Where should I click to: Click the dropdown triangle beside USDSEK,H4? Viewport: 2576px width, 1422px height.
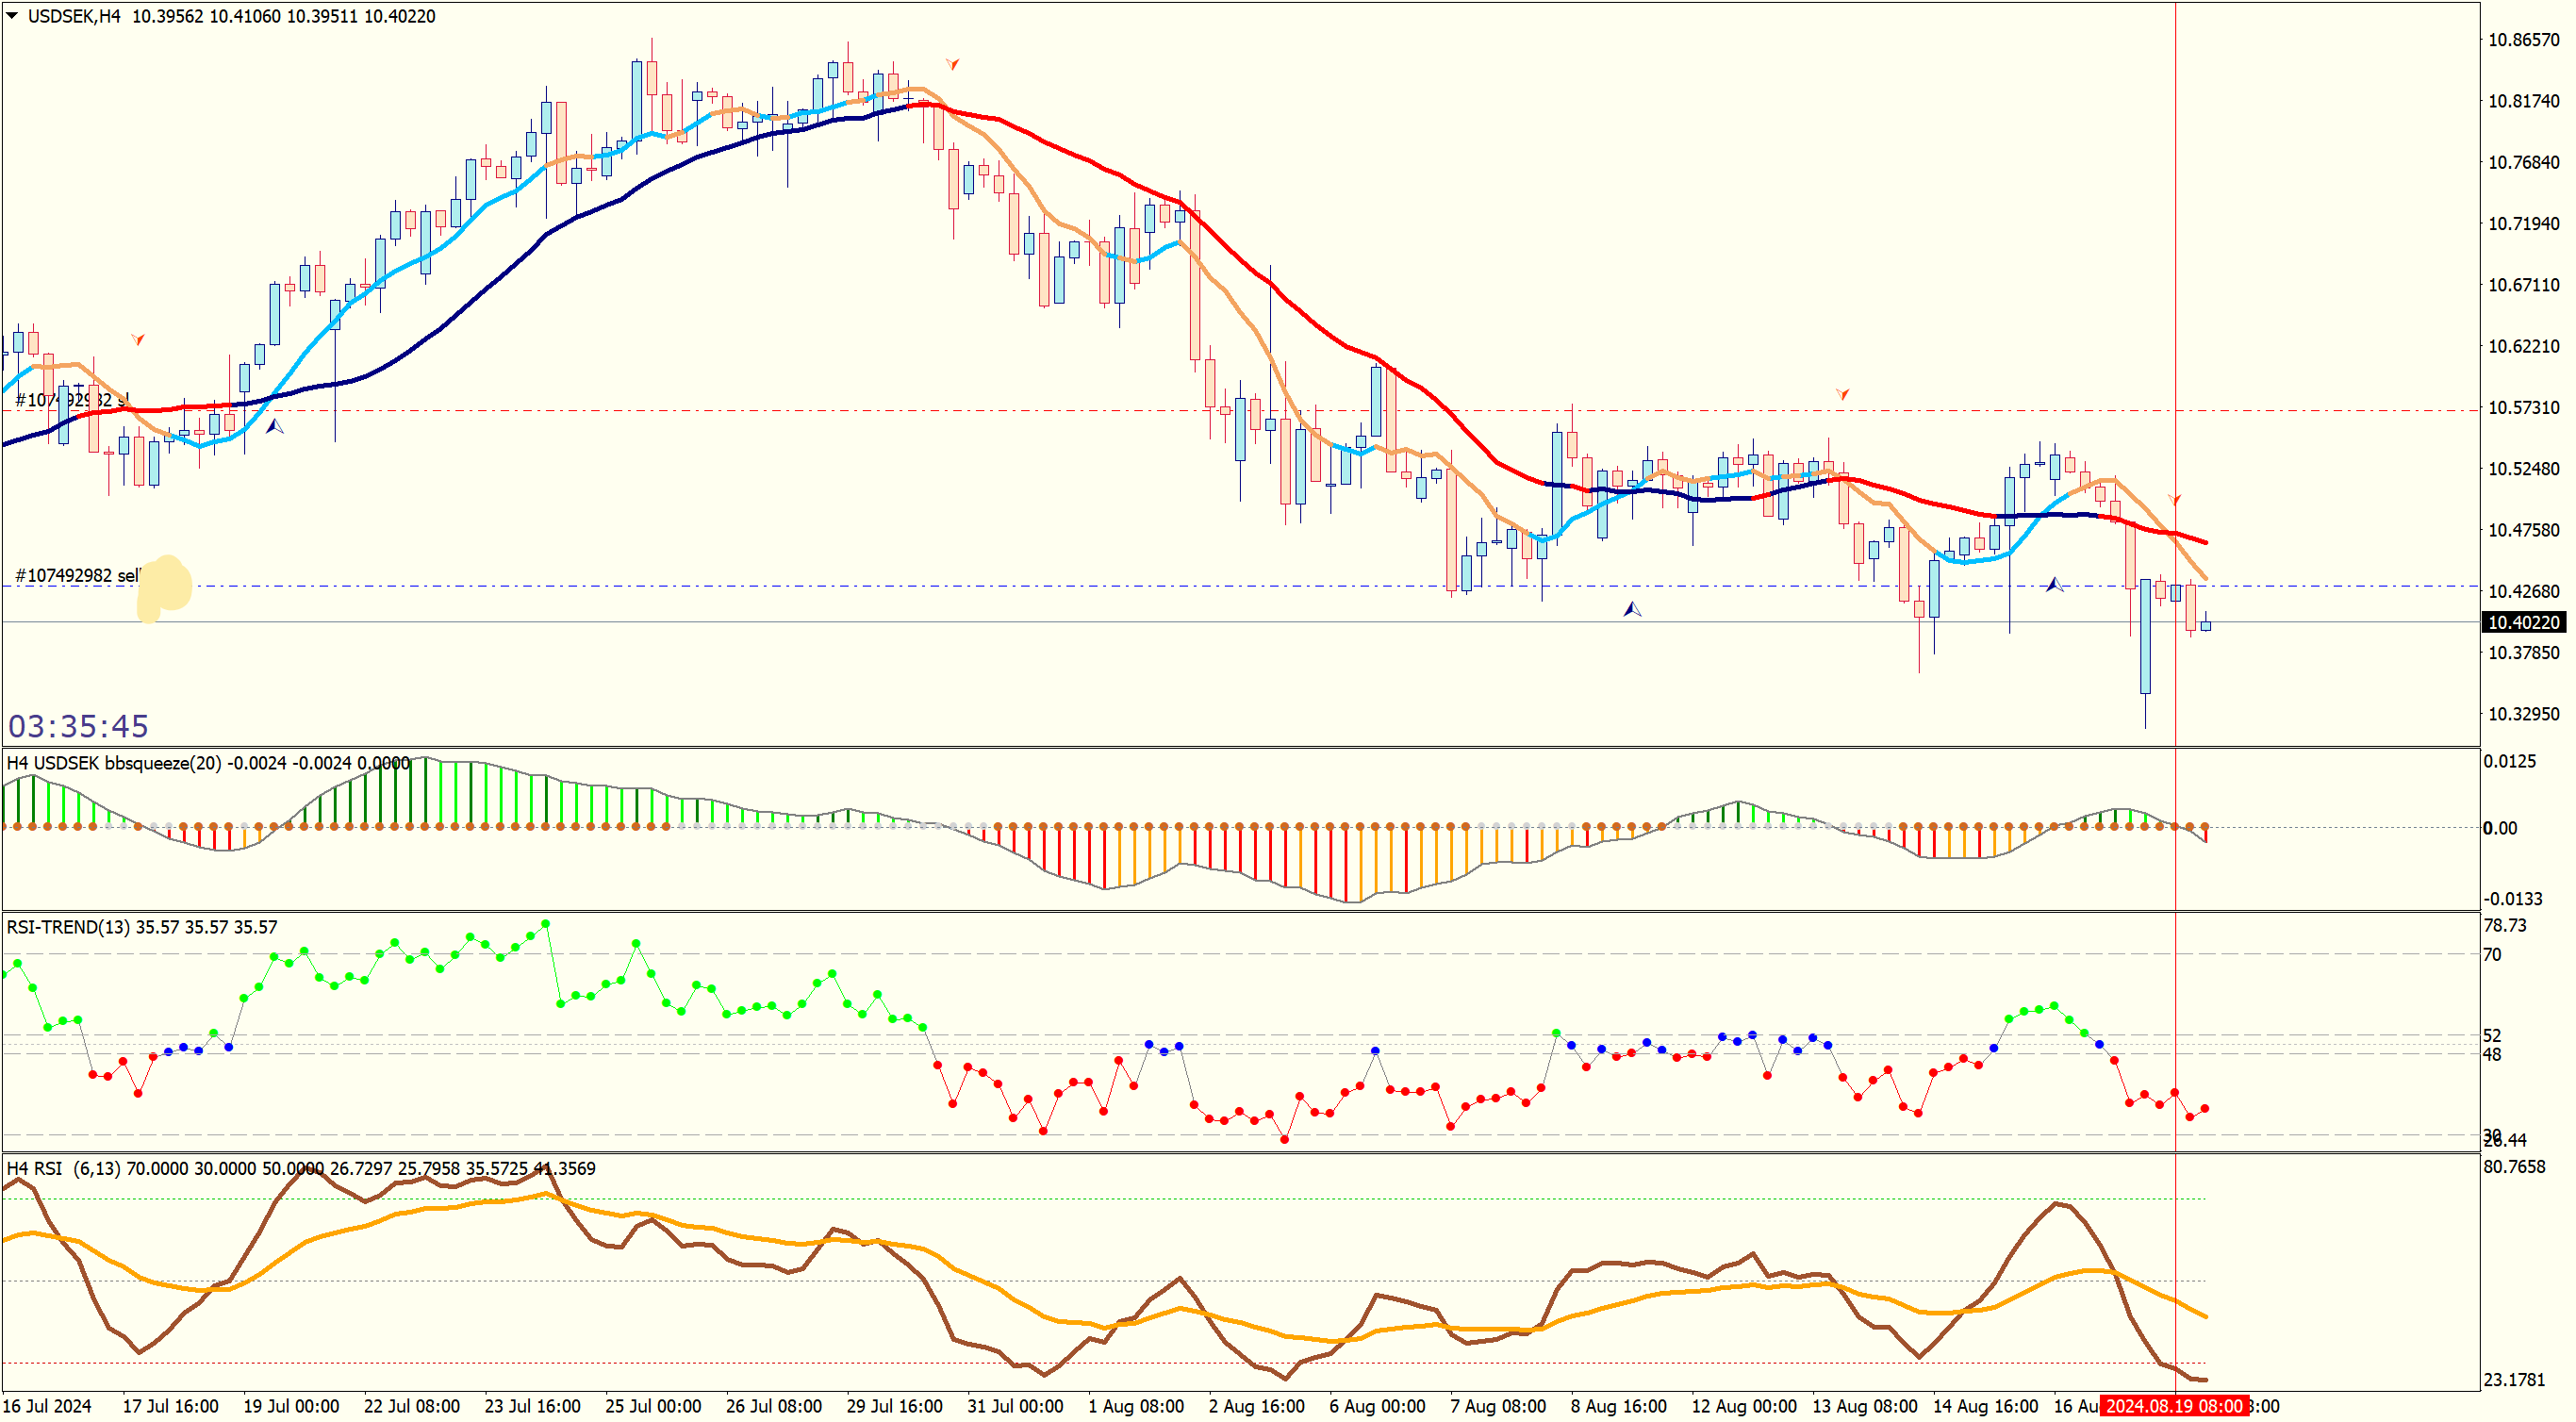click(x=12, y=16)
